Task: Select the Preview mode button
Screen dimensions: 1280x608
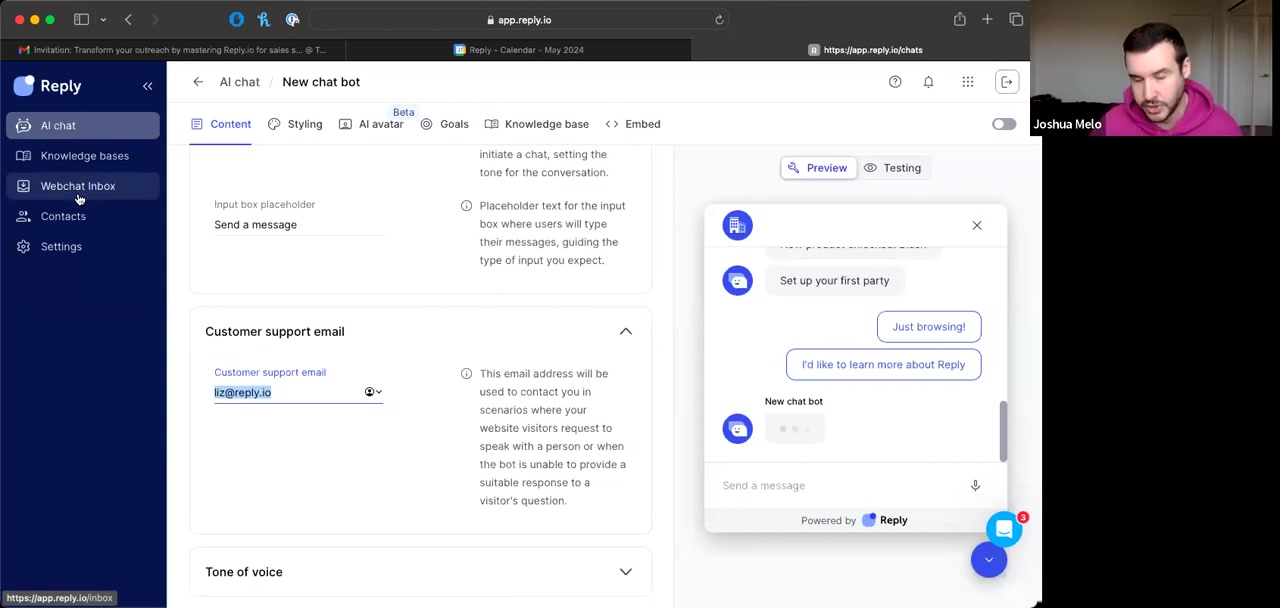Action: click(x=817, y=168)
